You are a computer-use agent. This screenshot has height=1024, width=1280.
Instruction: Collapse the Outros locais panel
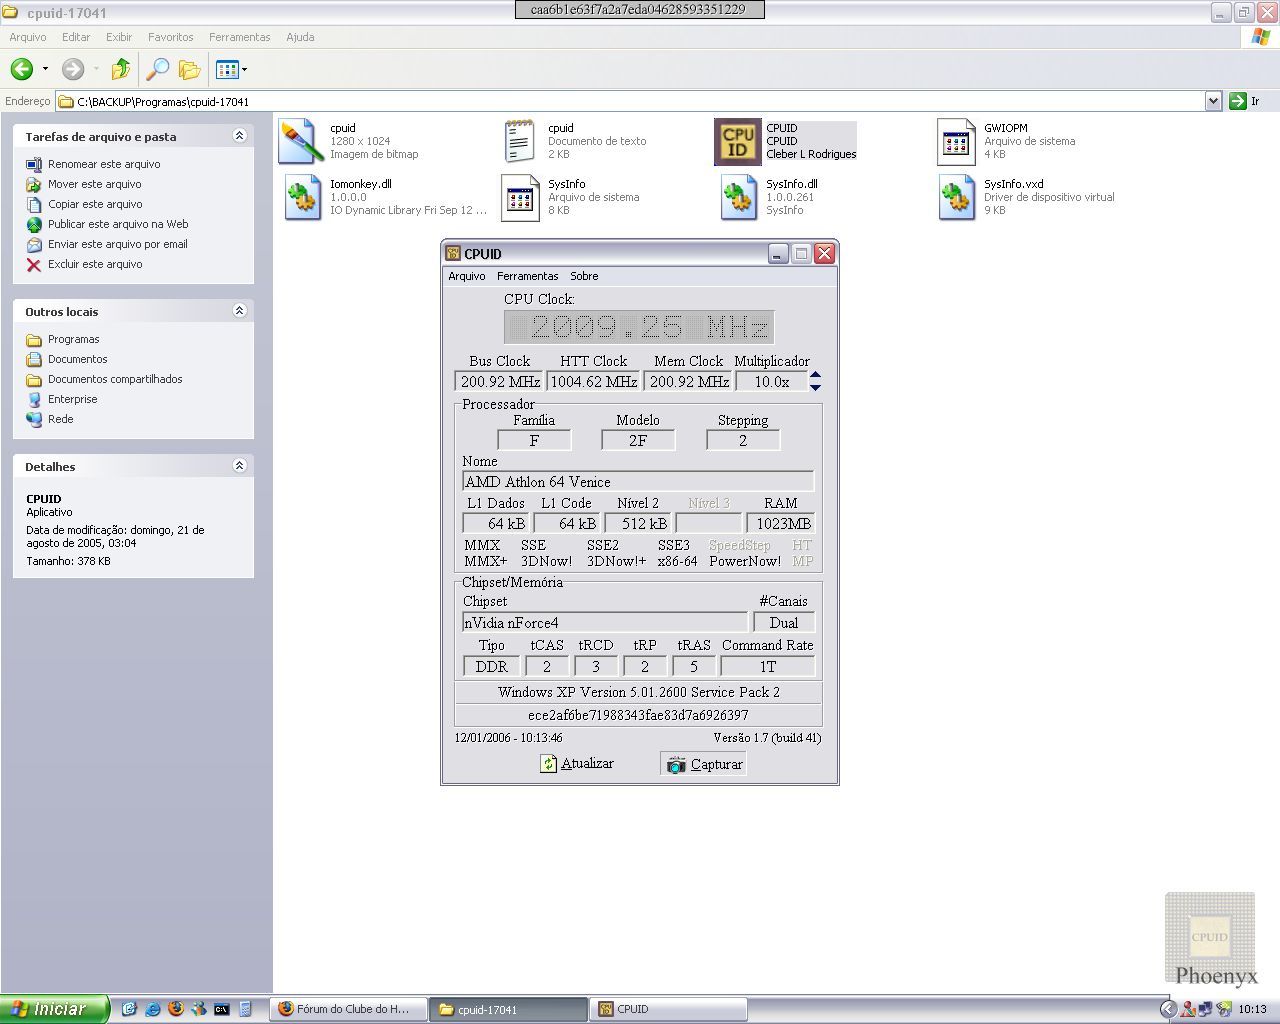click(x=239, y=311)
